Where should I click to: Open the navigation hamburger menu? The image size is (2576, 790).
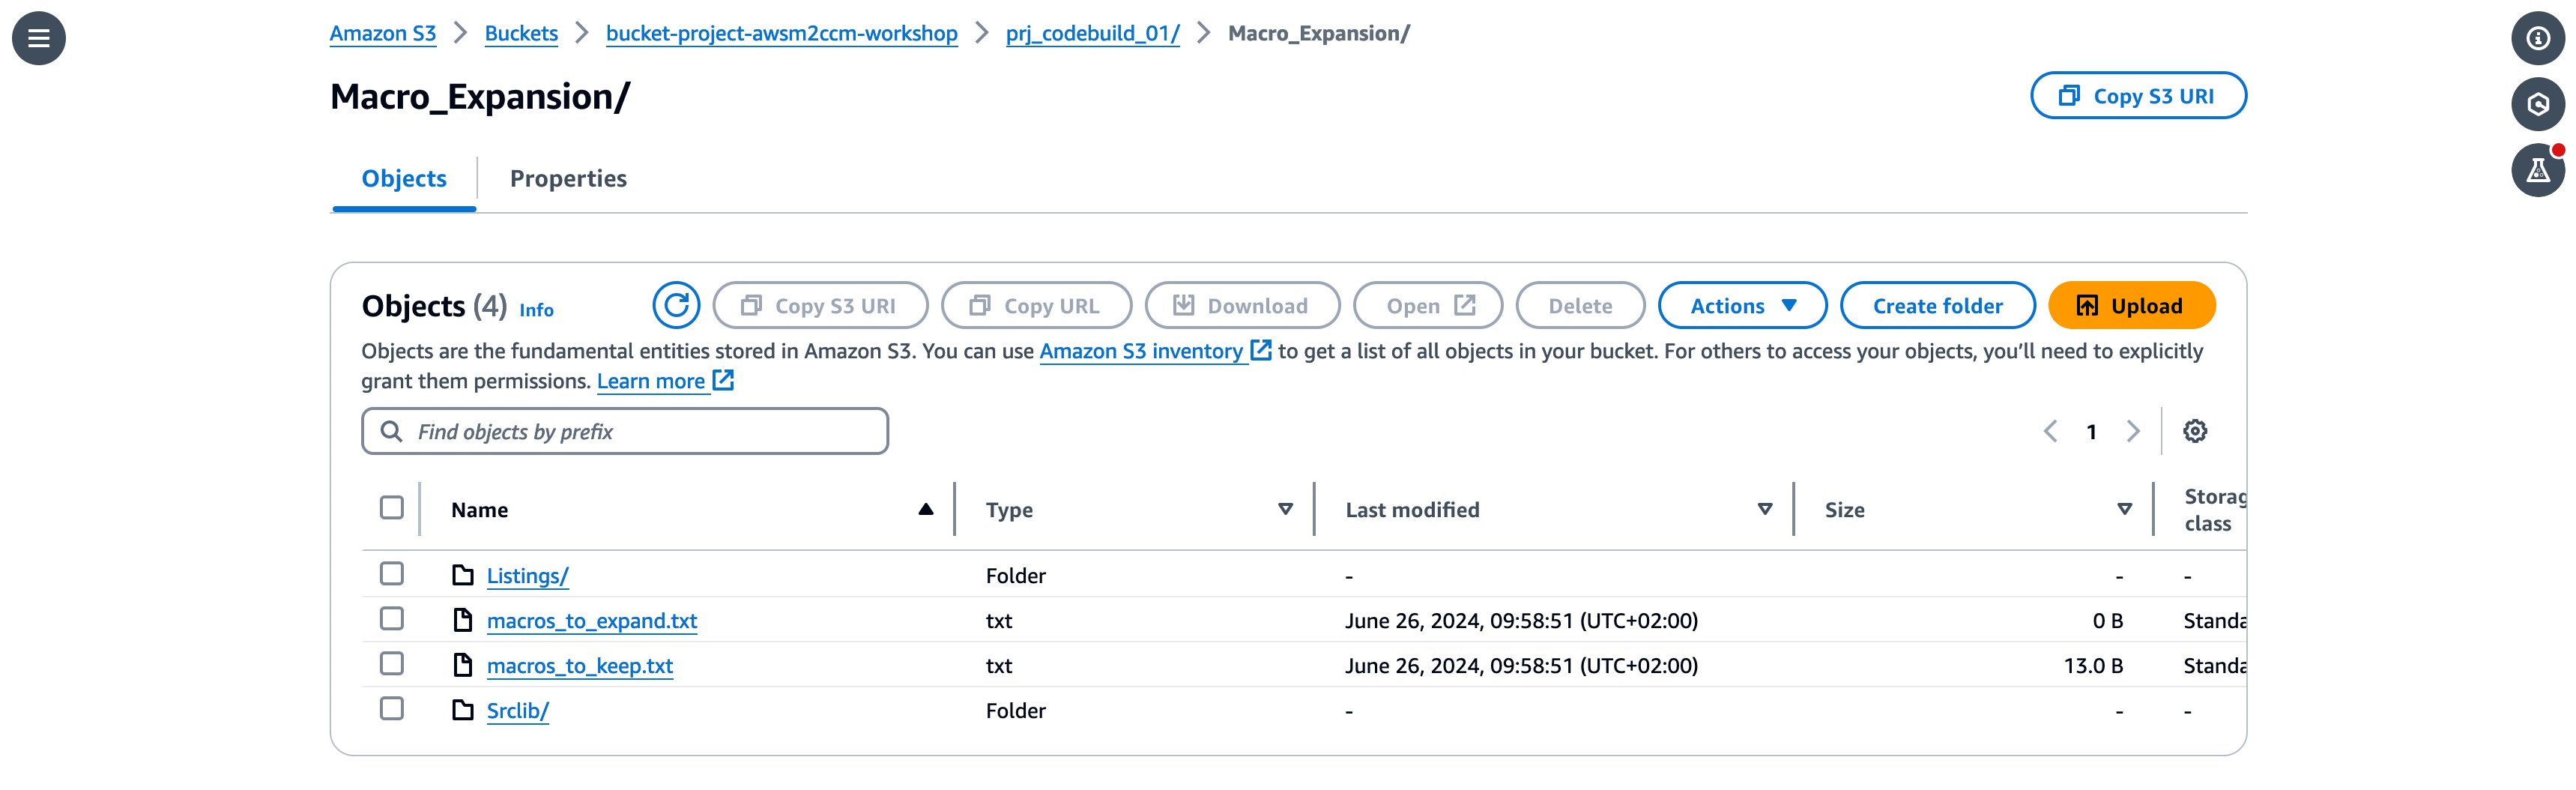(x=37, y=38)
